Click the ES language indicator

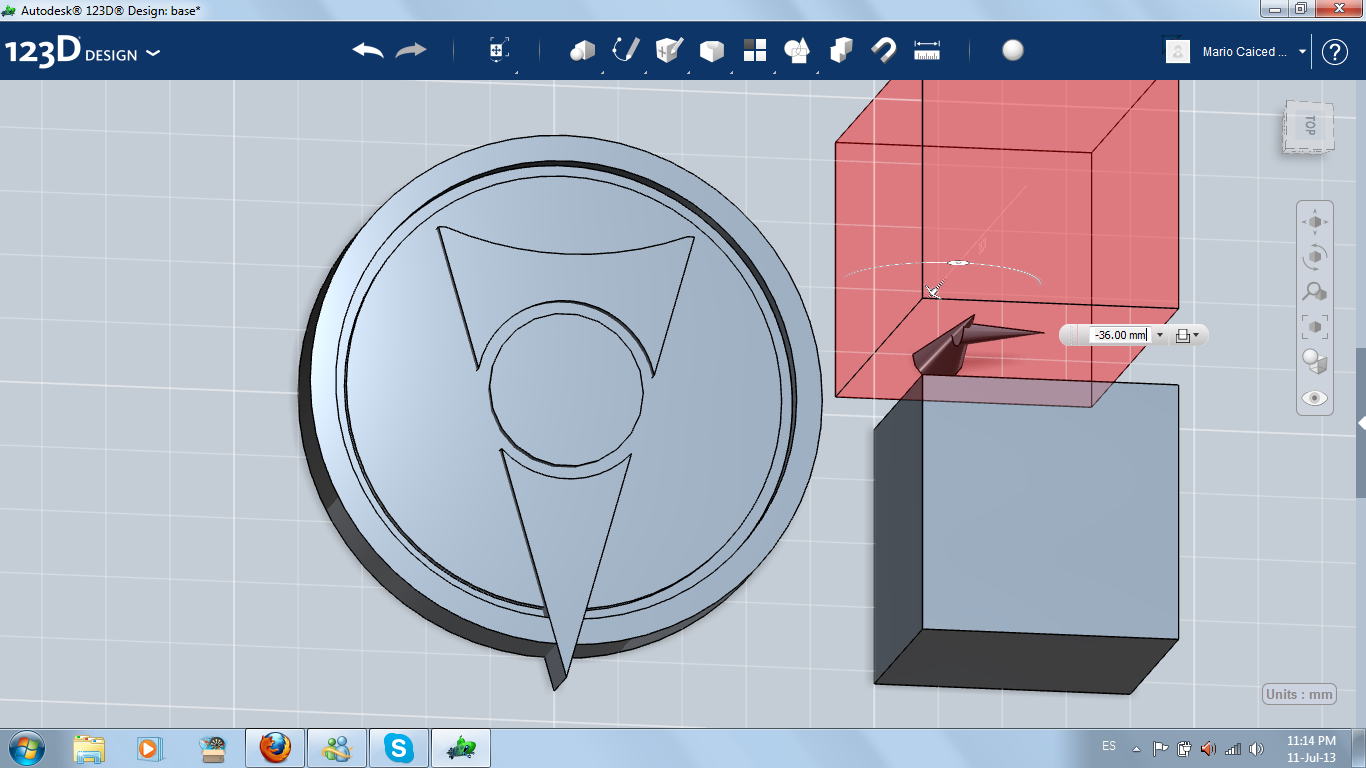pos(1109,746)
